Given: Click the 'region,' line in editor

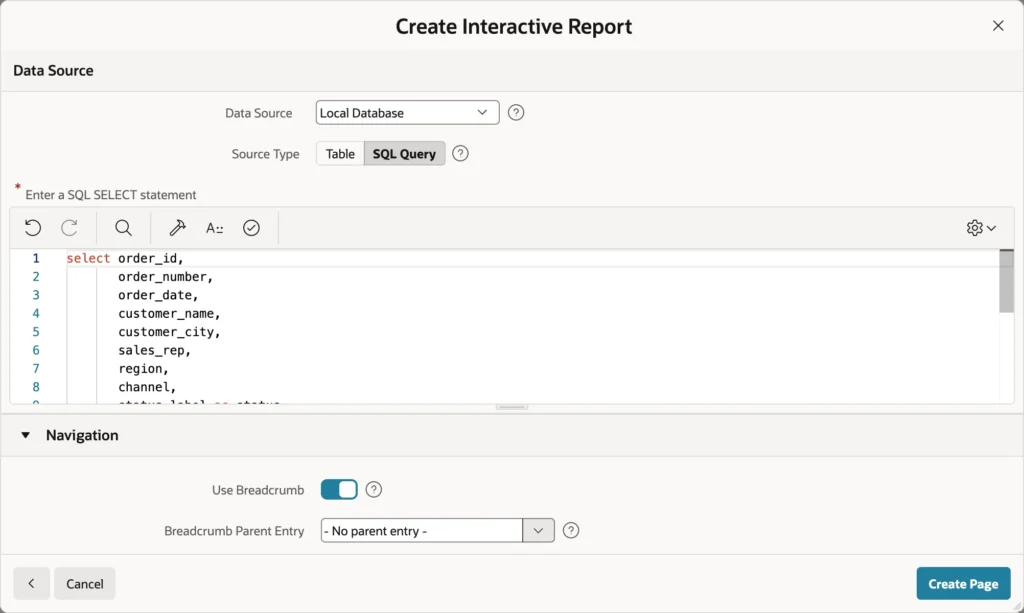Looking at the screenshot, I should pyautogui.click(x=143, y=369).
